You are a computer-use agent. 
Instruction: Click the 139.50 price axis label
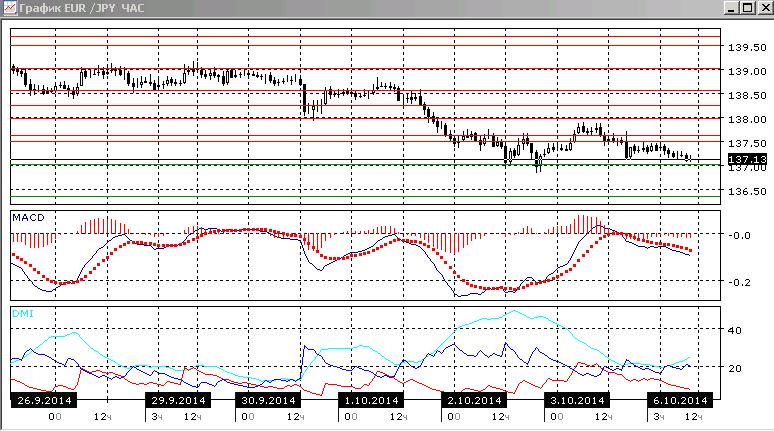click(x=747, y=47)
